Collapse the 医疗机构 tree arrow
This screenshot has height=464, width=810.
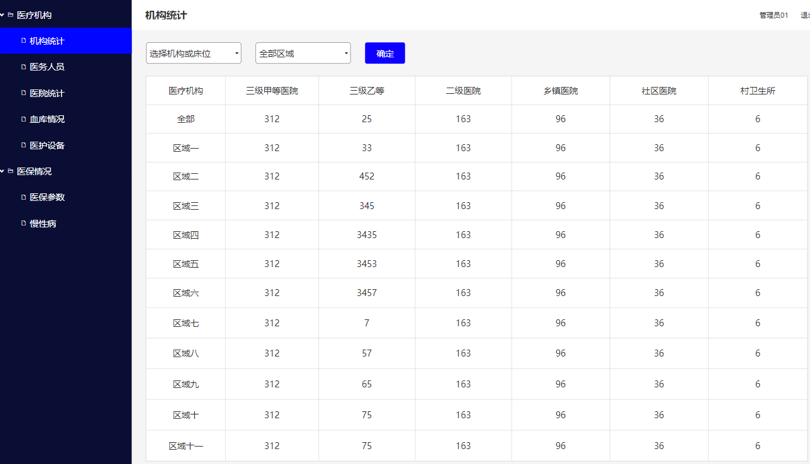point(3,15)
